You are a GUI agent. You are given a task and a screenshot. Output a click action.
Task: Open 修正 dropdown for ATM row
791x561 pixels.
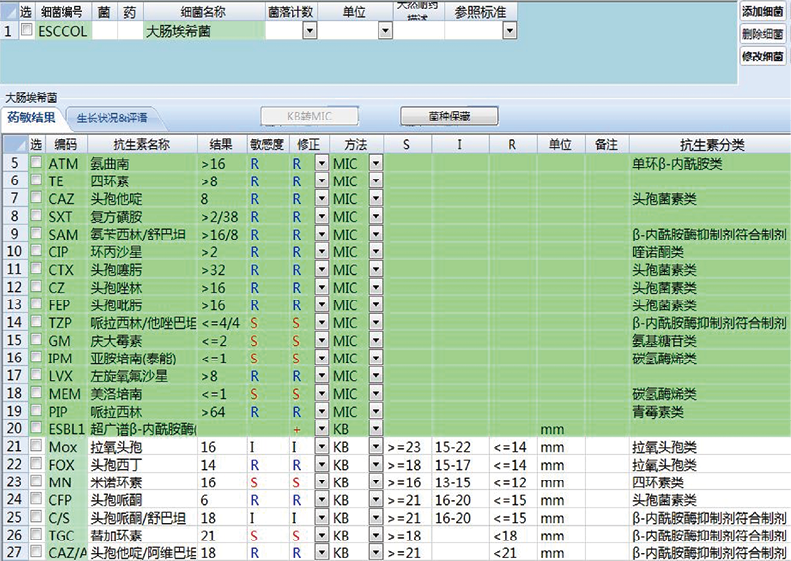pyautogui.click(x=321, y=163)
